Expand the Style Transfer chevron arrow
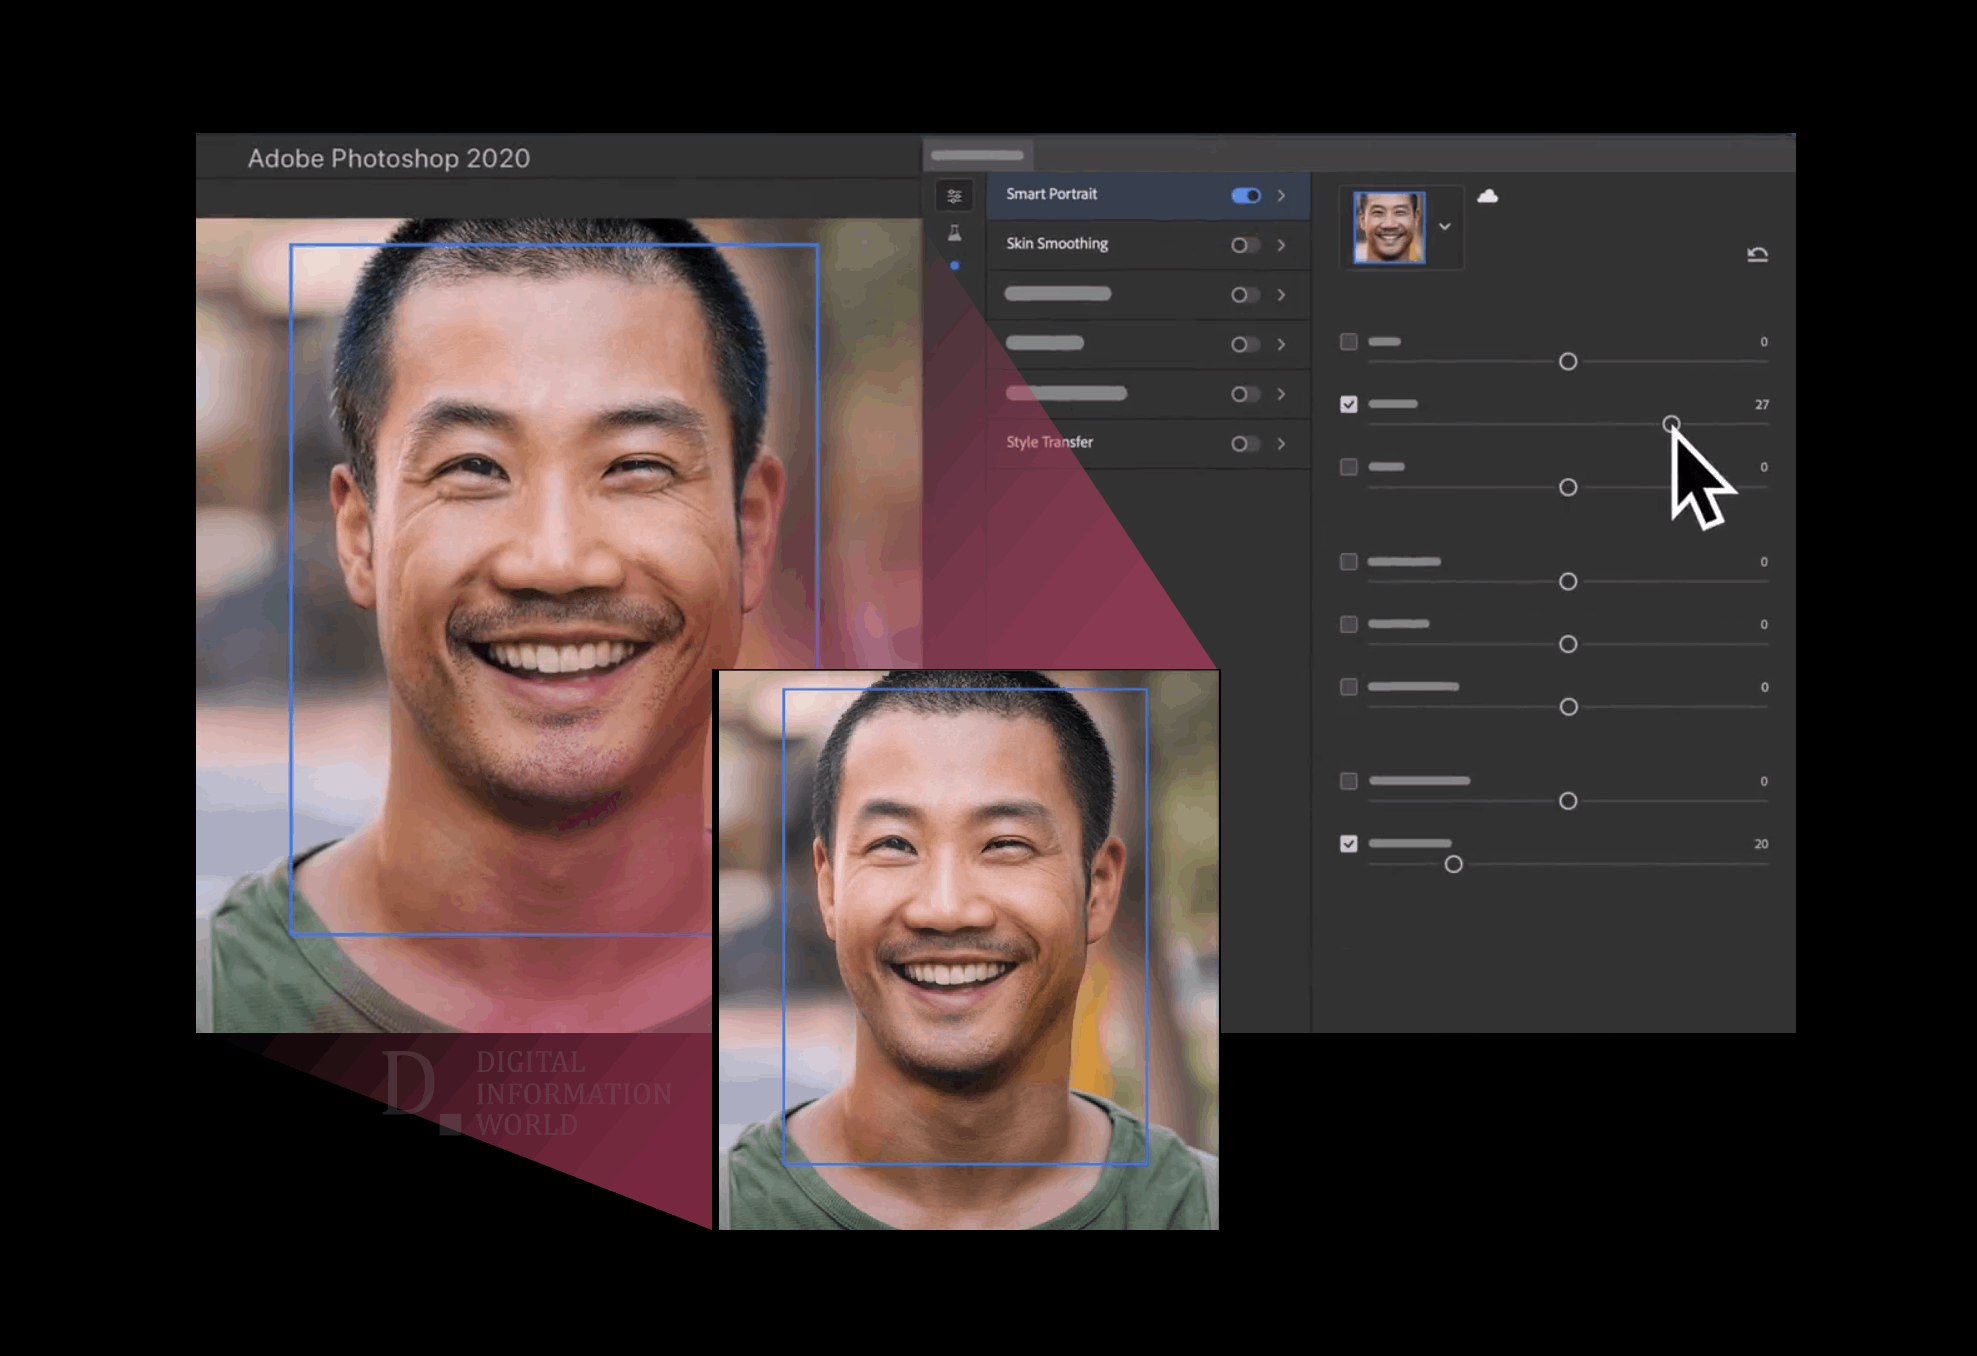1977x1356 pixels. [1281, 443]
